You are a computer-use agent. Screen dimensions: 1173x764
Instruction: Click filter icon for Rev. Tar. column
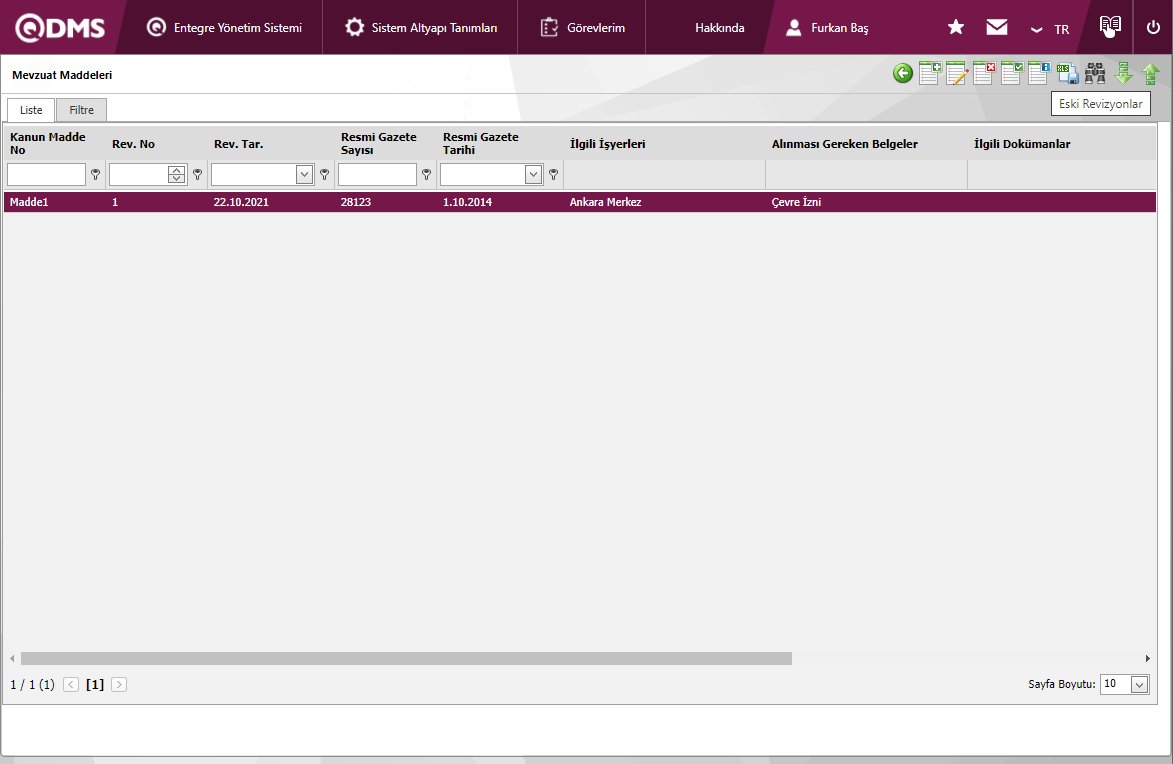pyautogui.click(x=325, y=174)
